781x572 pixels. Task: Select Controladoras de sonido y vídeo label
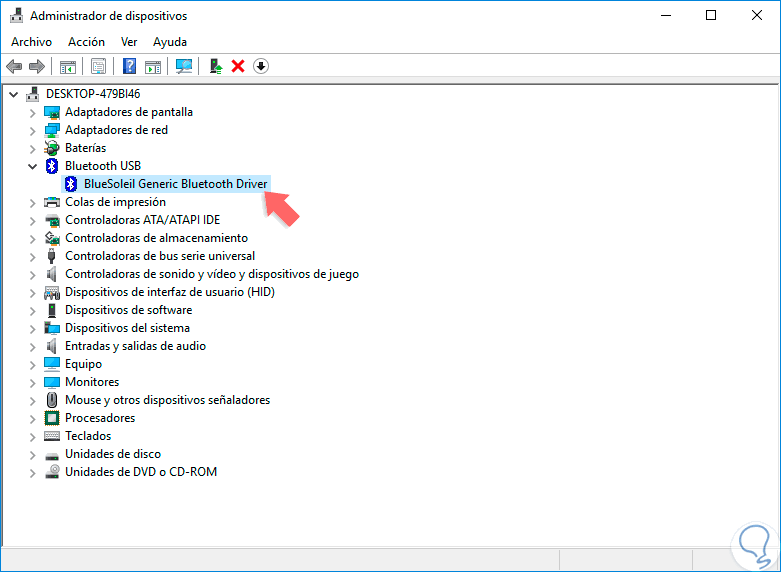[212, 274]
